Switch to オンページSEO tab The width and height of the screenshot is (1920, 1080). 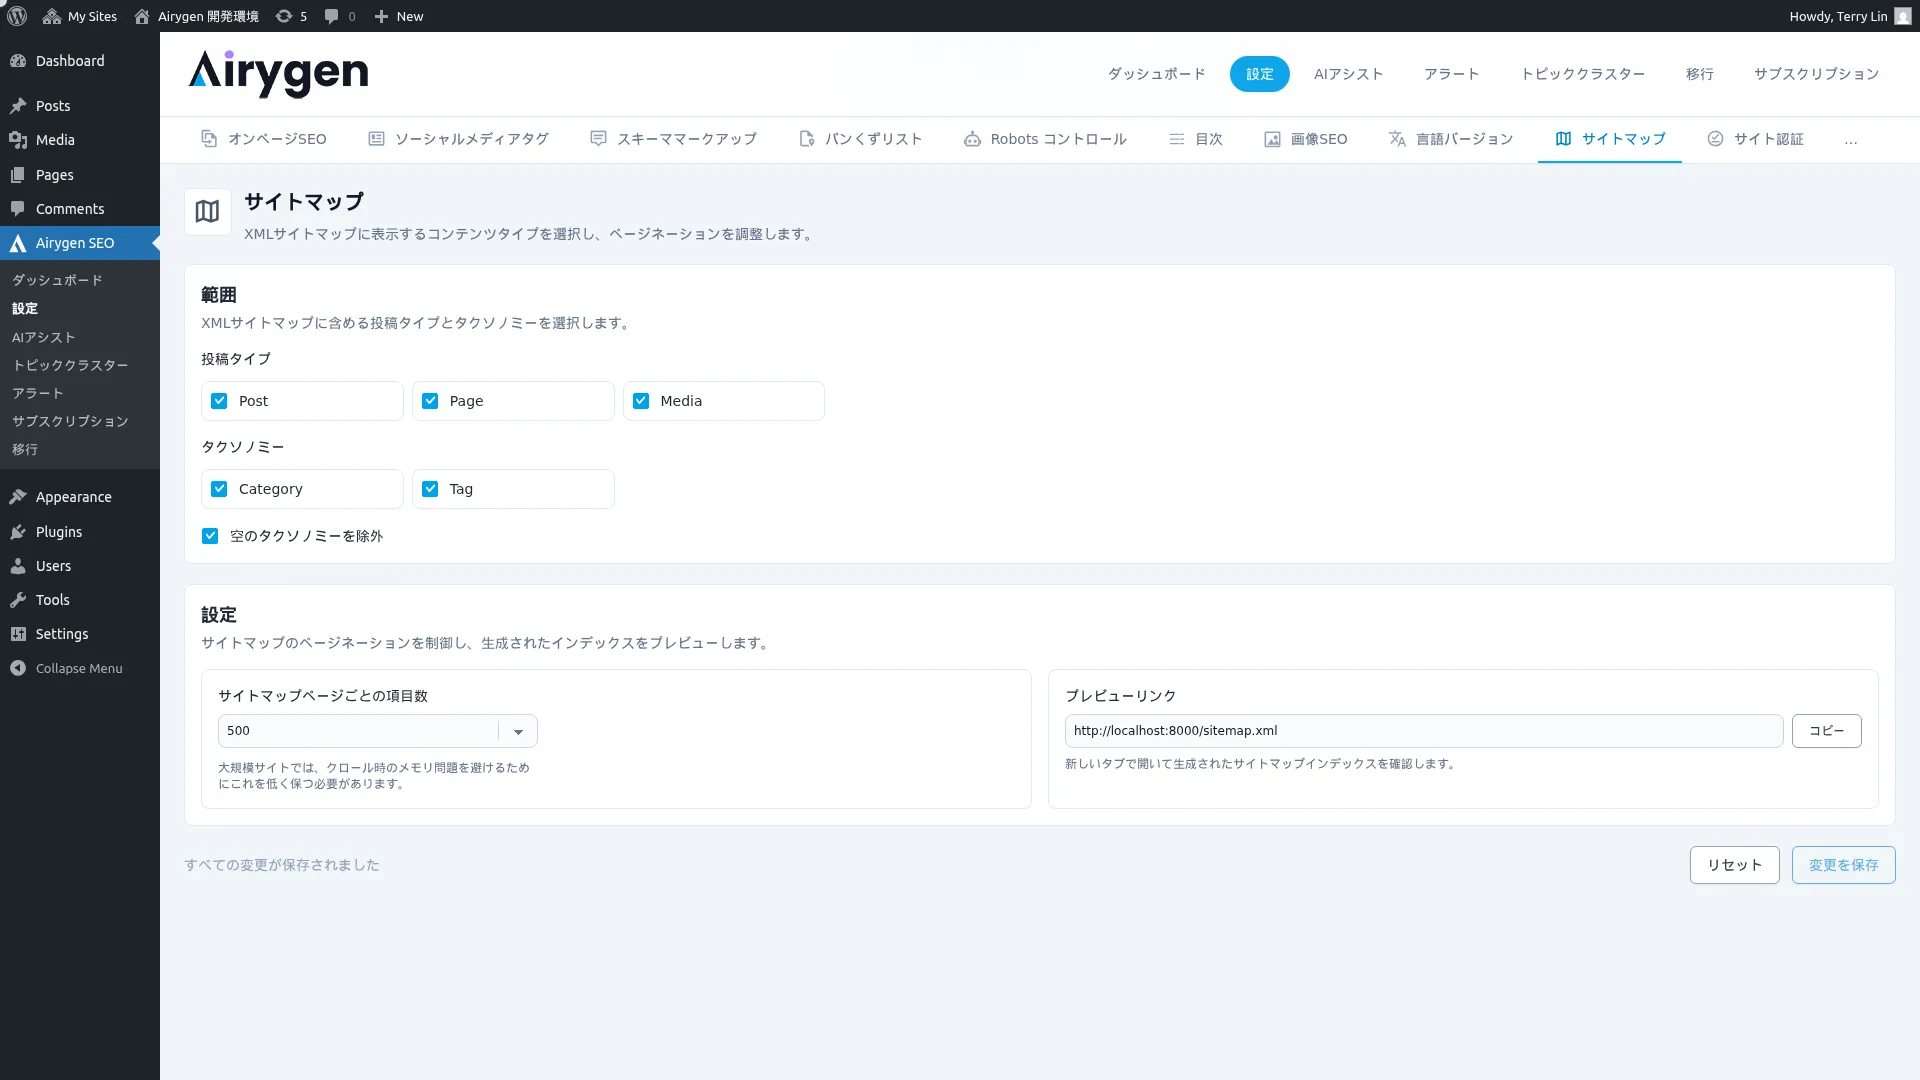pyautogui.click(x=264, y=139)
